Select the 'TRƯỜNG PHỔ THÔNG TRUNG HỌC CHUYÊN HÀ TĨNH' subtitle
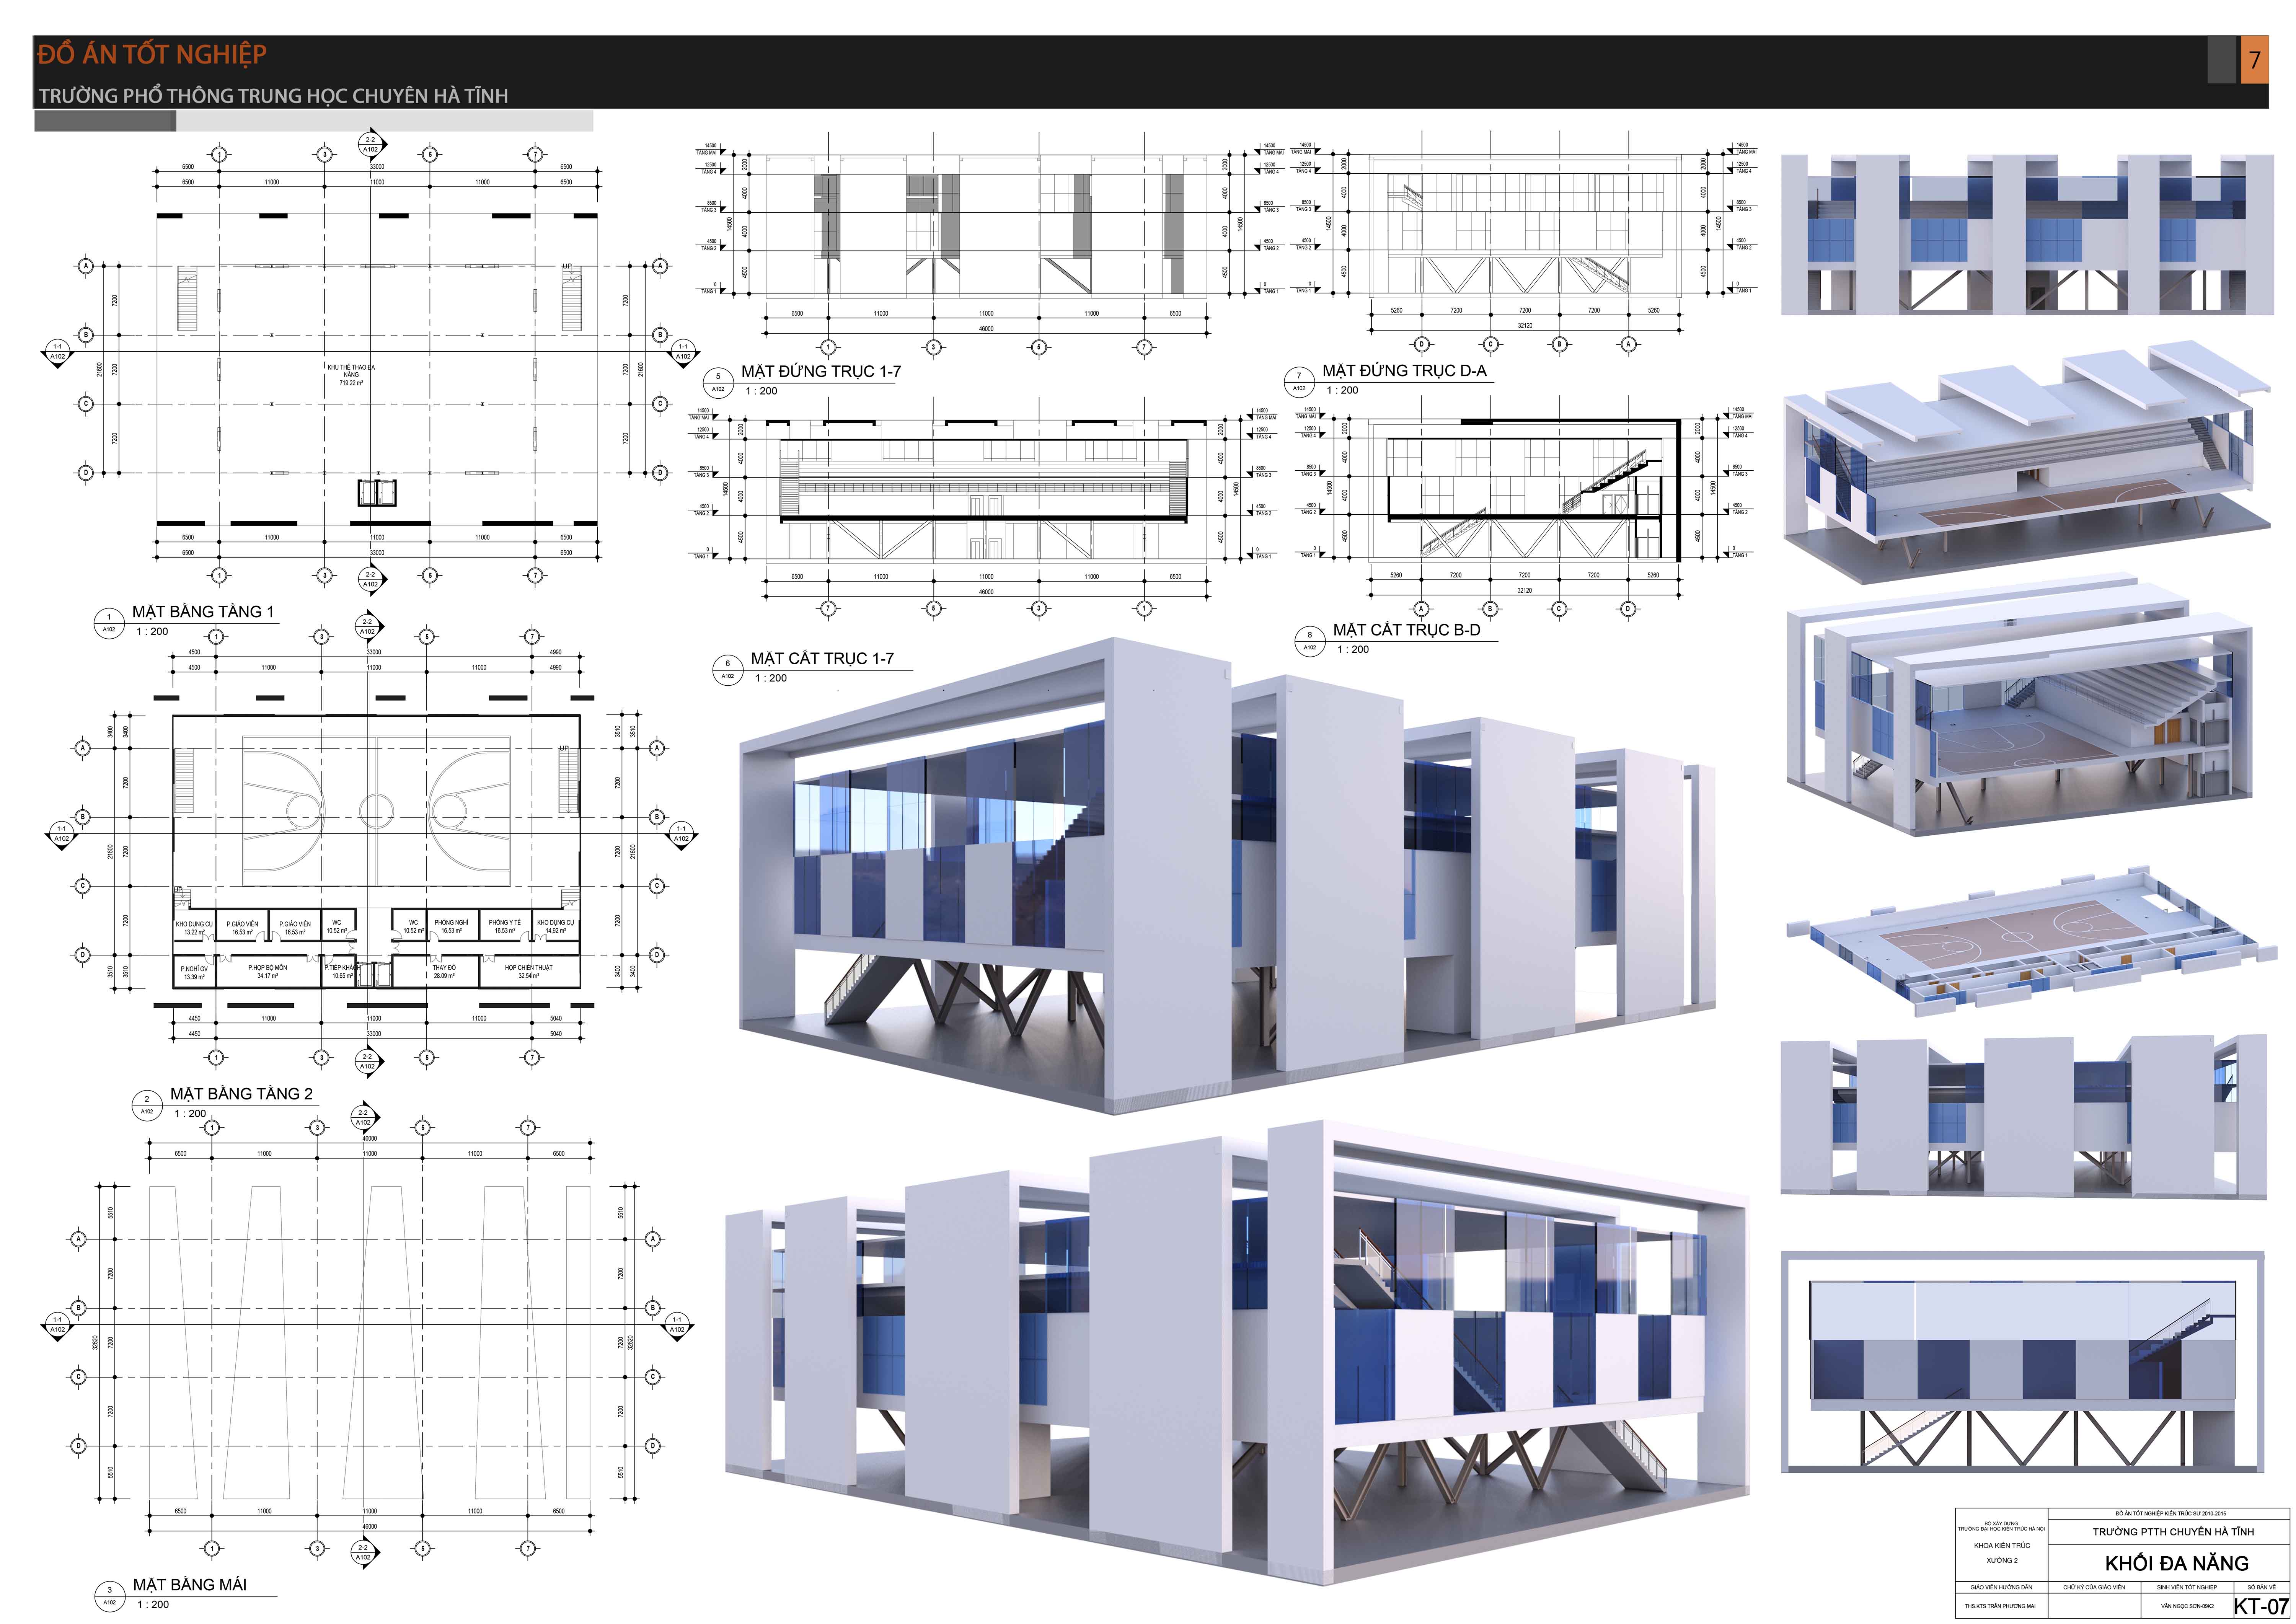 tap(273, 96)
